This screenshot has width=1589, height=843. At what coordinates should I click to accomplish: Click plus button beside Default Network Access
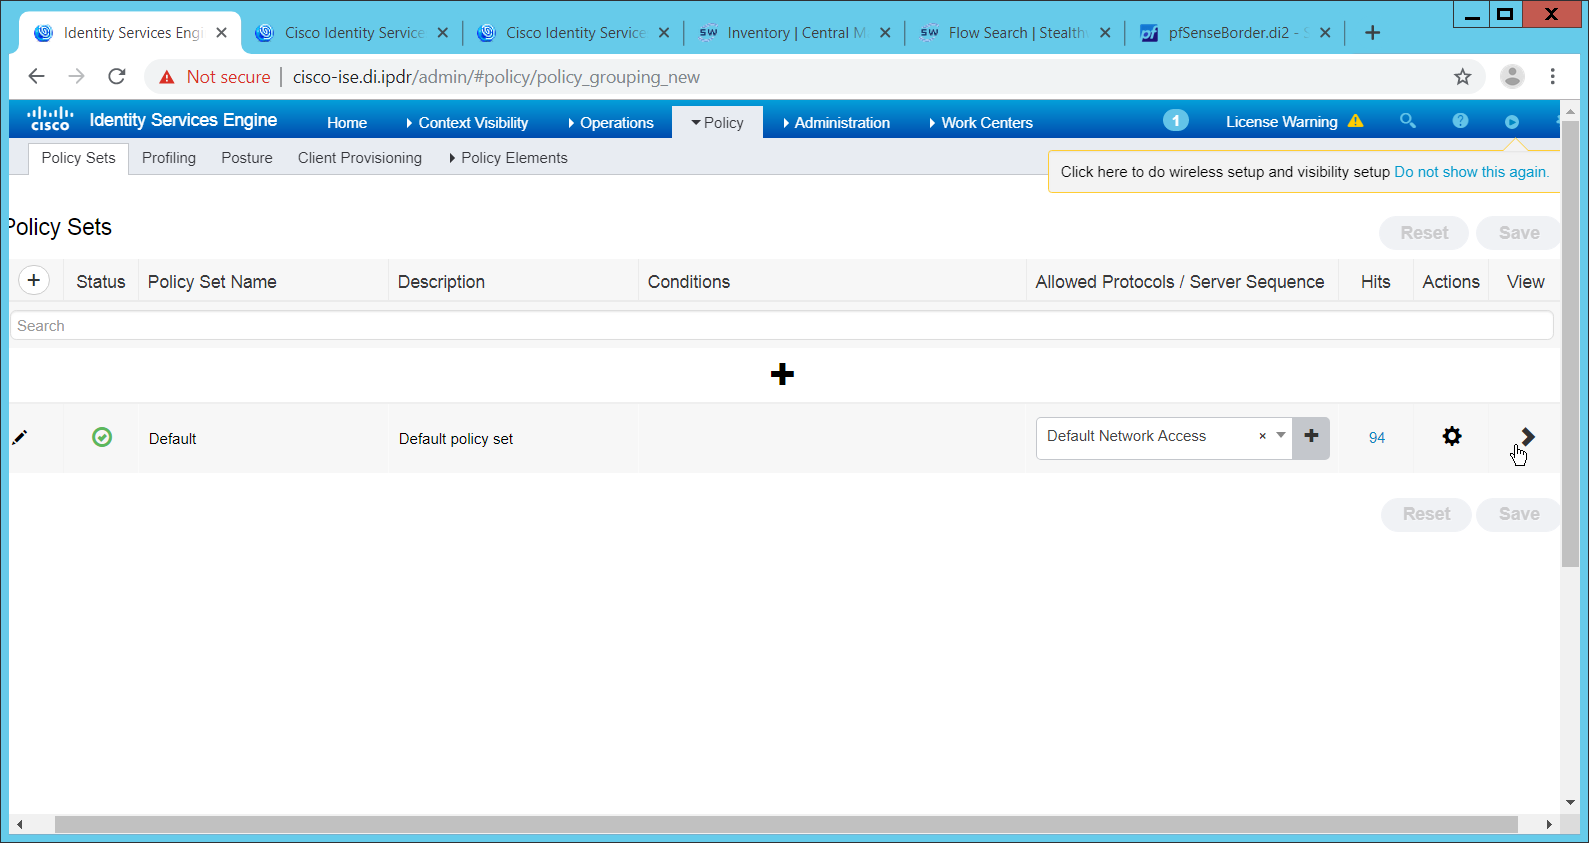[x=1311, y=437]
